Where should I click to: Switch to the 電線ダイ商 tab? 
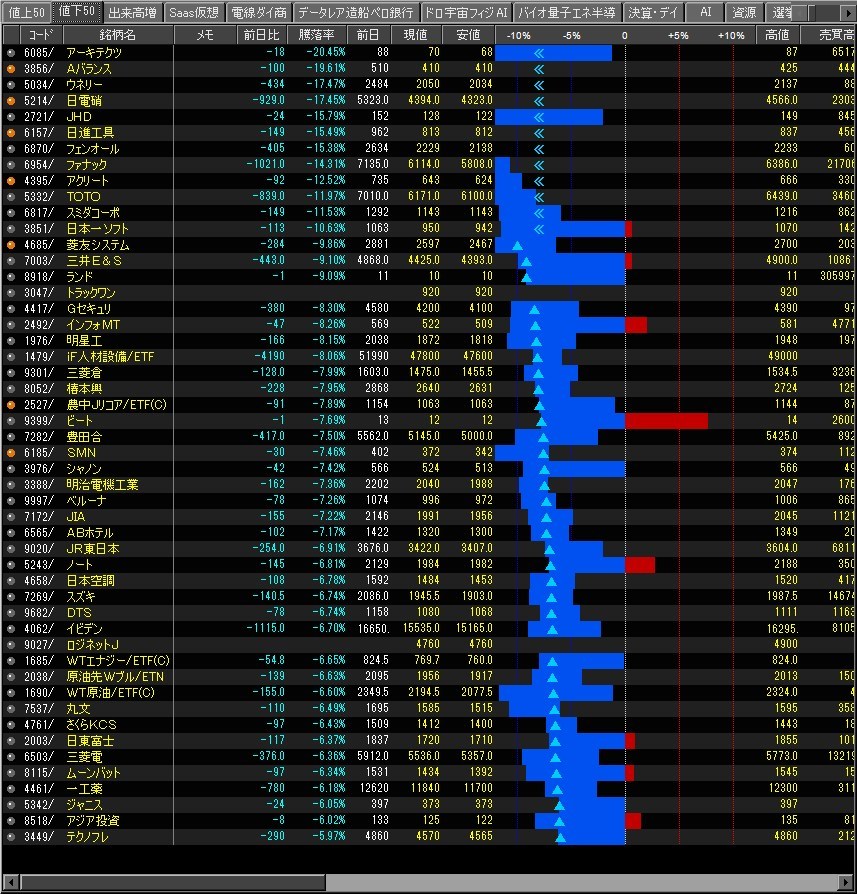click(259, 13)
